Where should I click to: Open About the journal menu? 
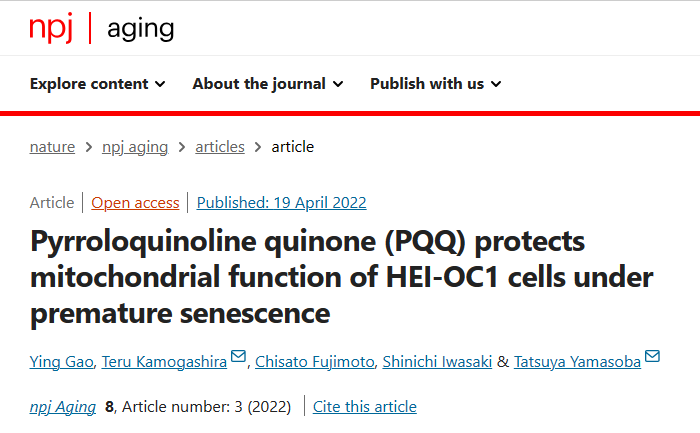click(268, 83)
